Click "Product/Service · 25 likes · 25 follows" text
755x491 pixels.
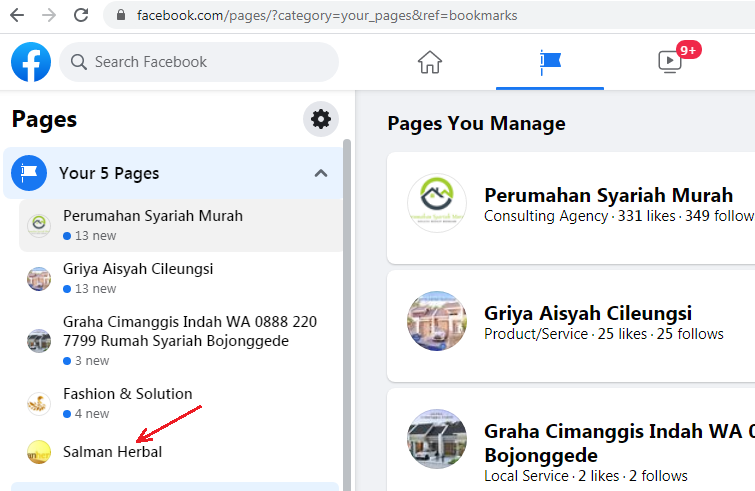(x=604, y=334)
